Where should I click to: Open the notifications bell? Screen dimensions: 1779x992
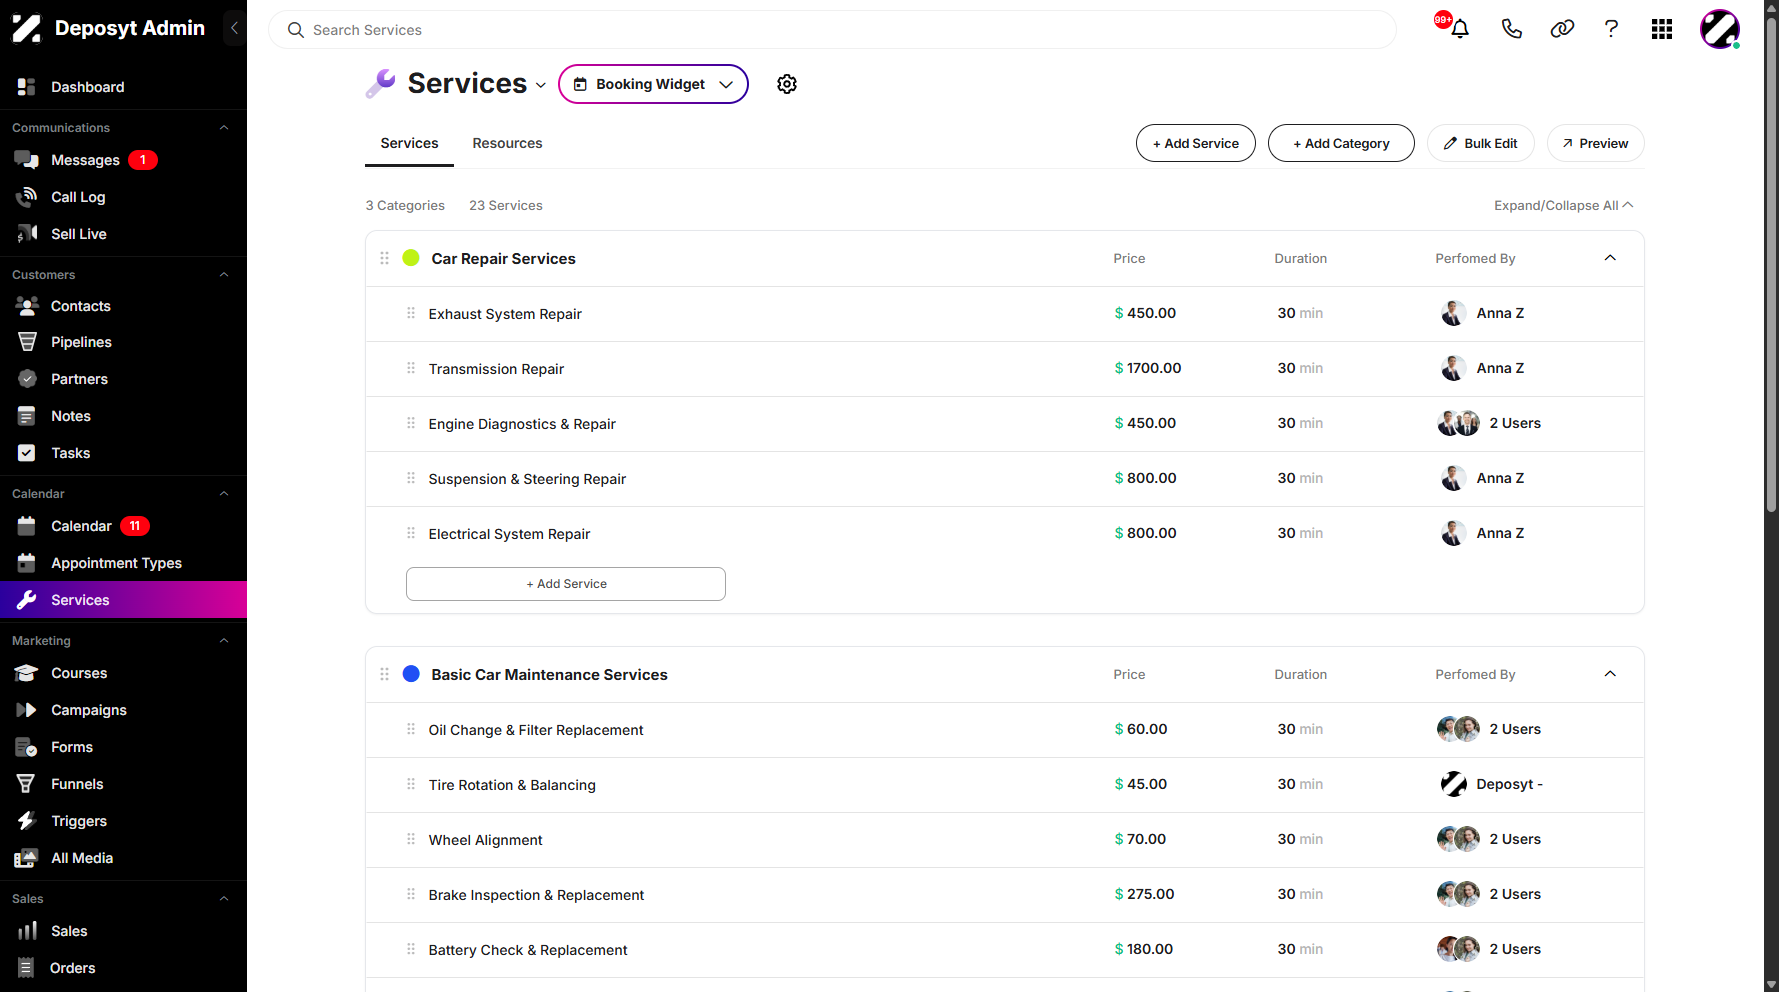(1459, 29)
